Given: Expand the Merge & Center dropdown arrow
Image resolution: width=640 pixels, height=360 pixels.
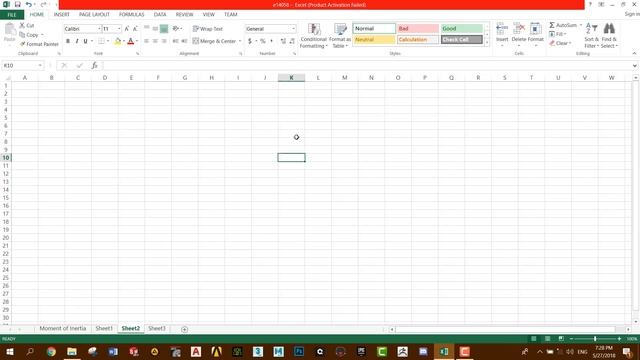Looking at the screenshot, I should (240, 41).
